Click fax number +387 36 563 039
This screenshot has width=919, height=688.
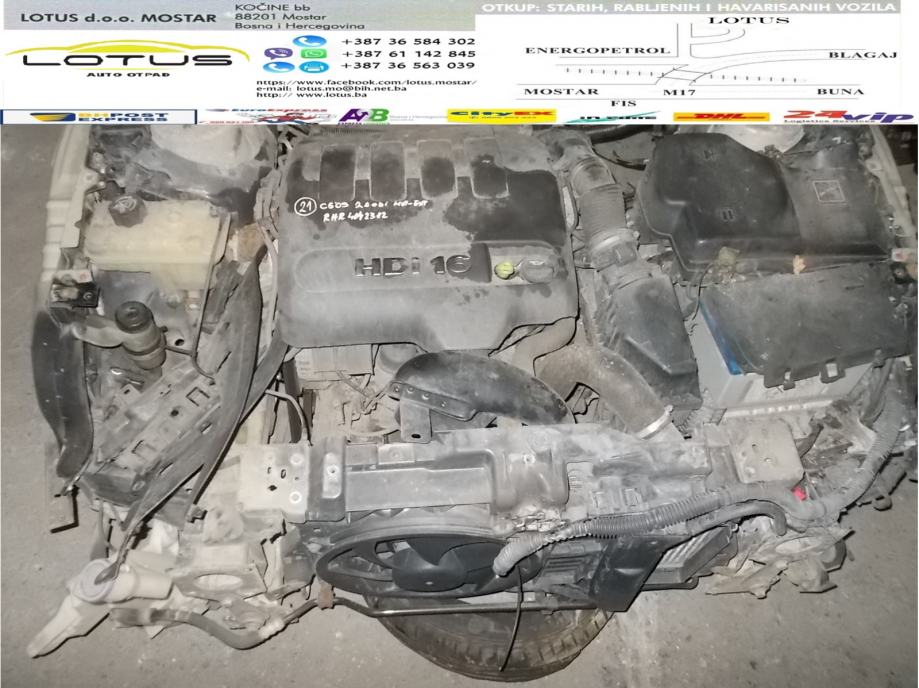(408, 65)
